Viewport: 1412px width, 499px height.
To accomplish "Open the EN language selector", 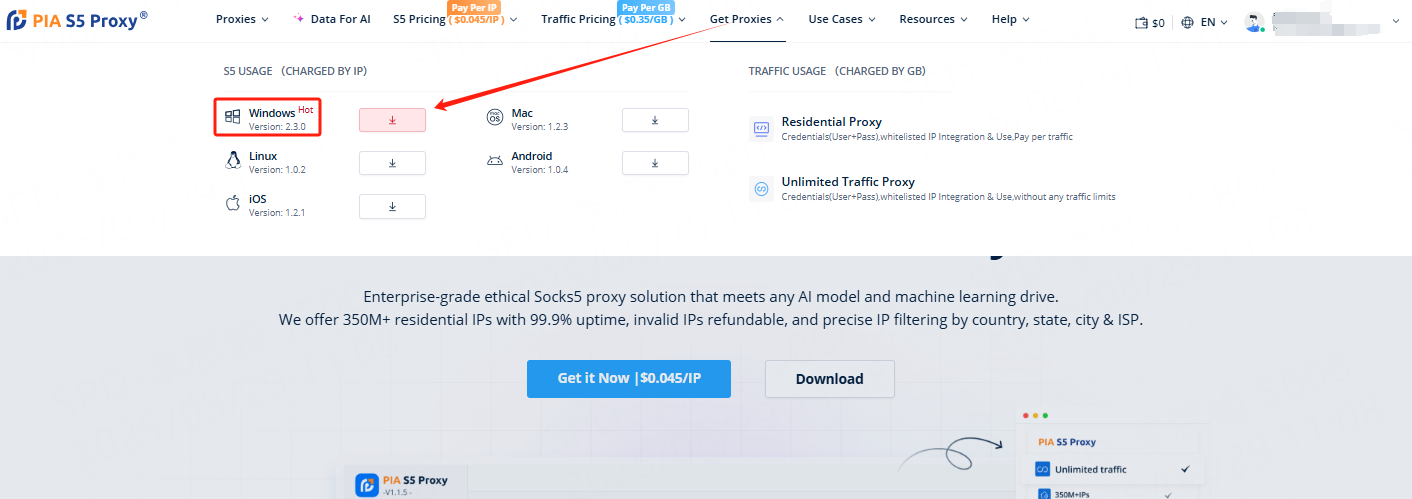I will pos(1204,22).
